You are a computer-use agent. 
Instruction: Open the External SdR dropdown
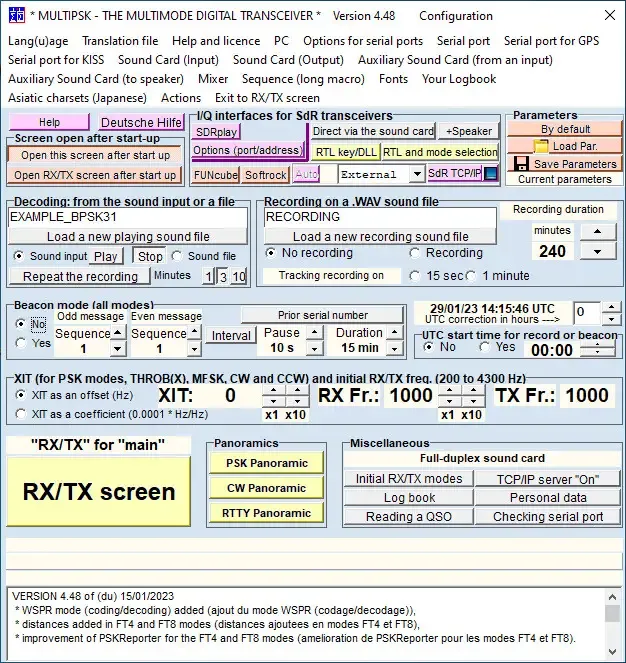pos(417,174)
